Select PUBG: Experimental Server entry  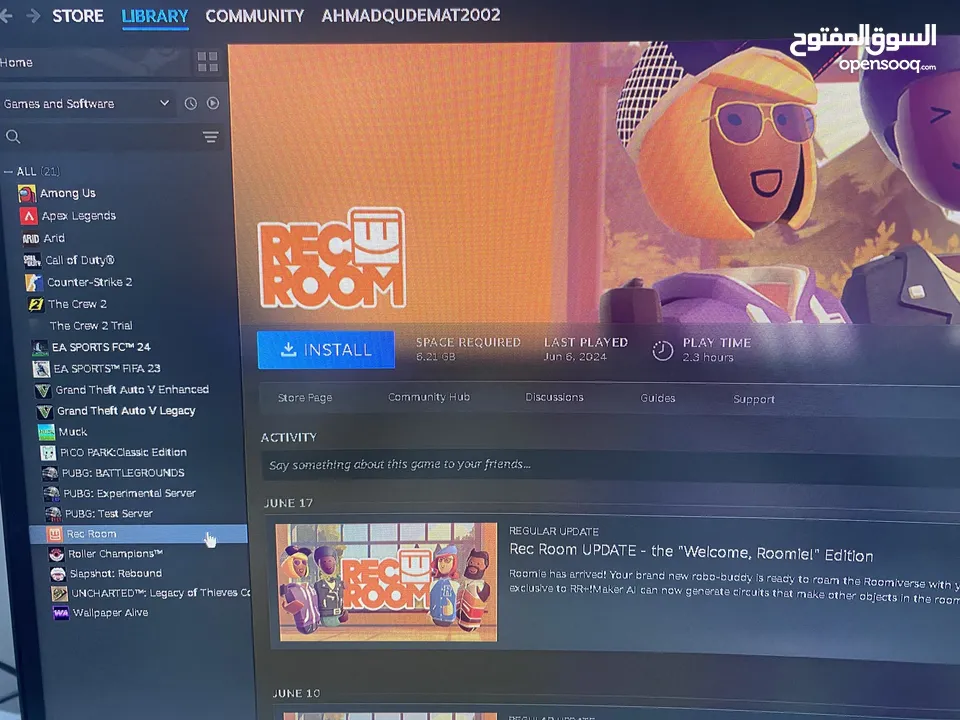(130, 493)
